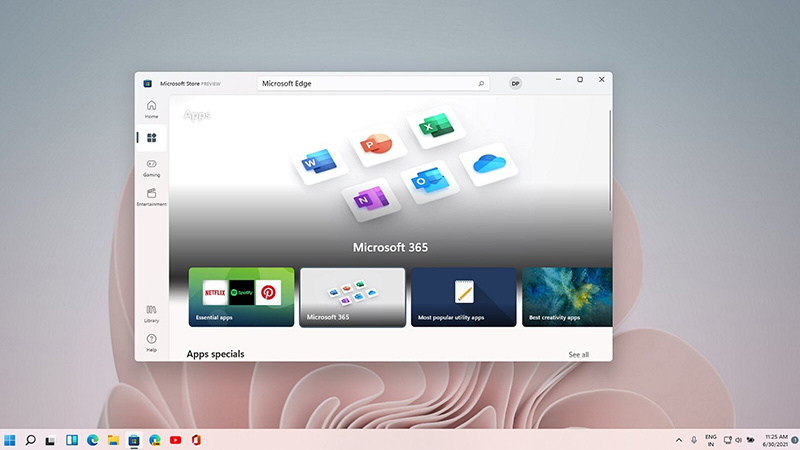Open notification count badge on taskbar
This screenshot has height=450, width=800.
pyautogui.click(x=795, y=440)
